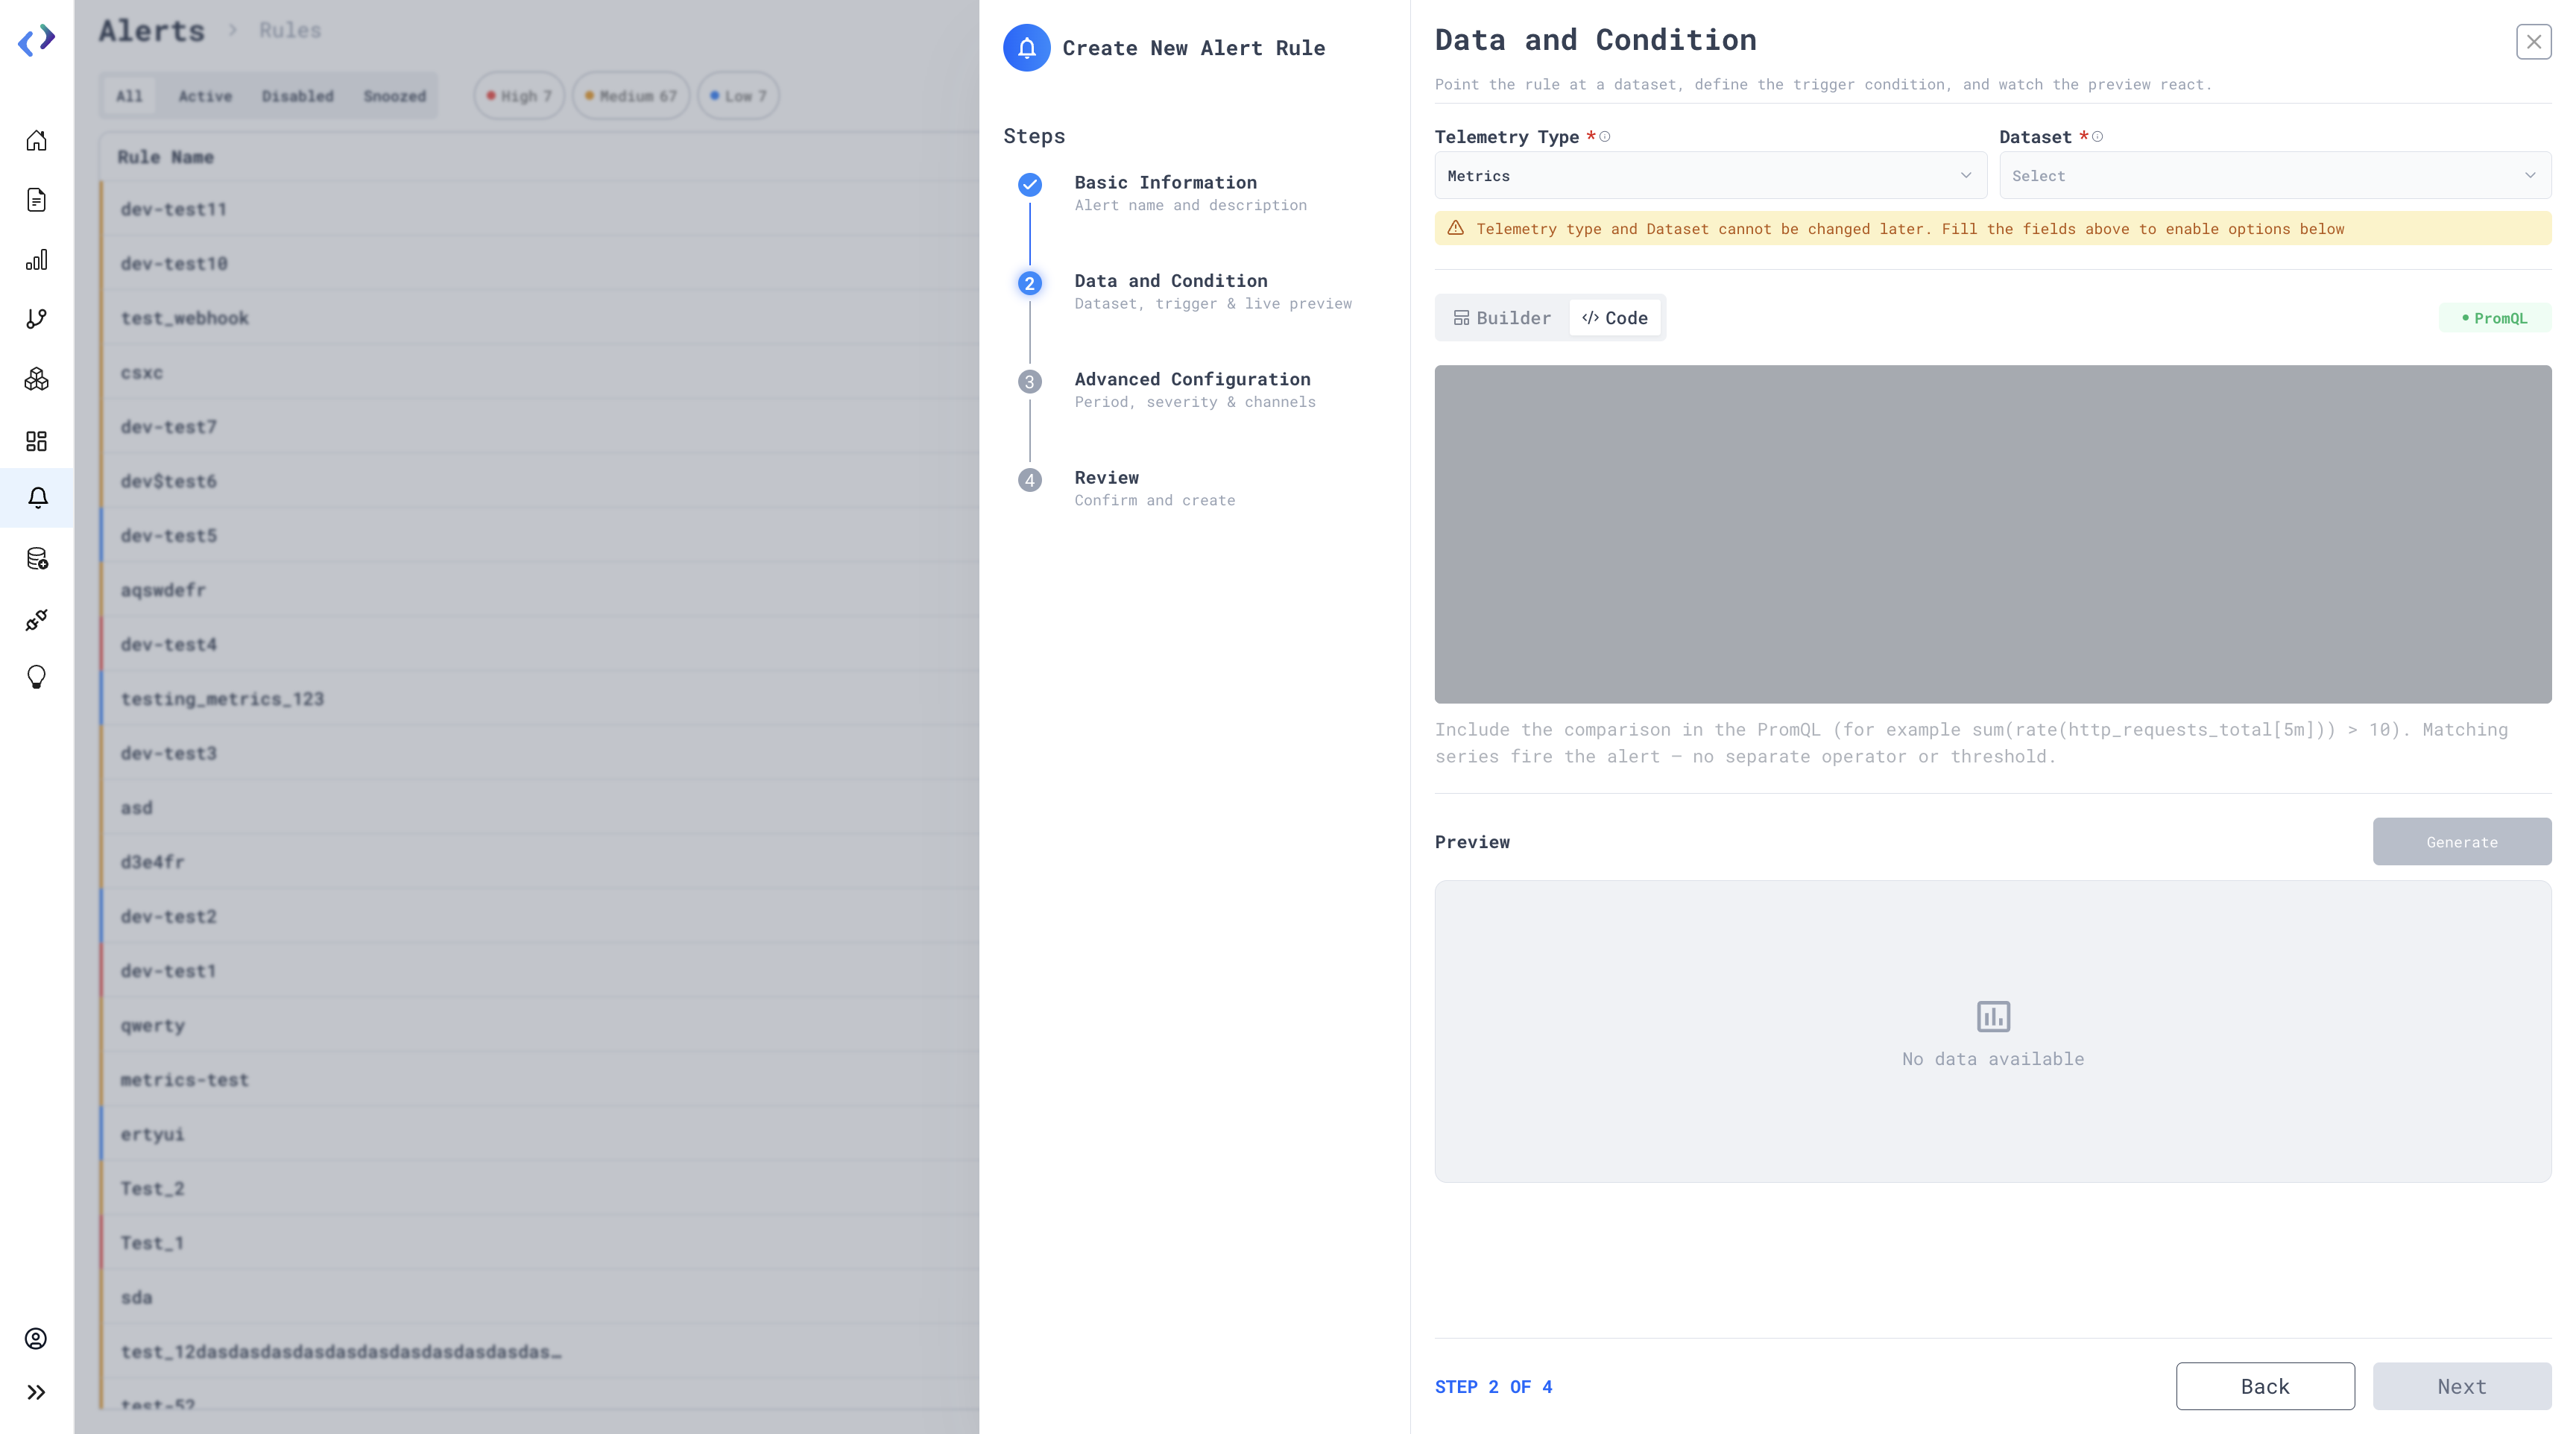
Task: Toggle the Medium 67 severity filter
Action: point(631,96)
